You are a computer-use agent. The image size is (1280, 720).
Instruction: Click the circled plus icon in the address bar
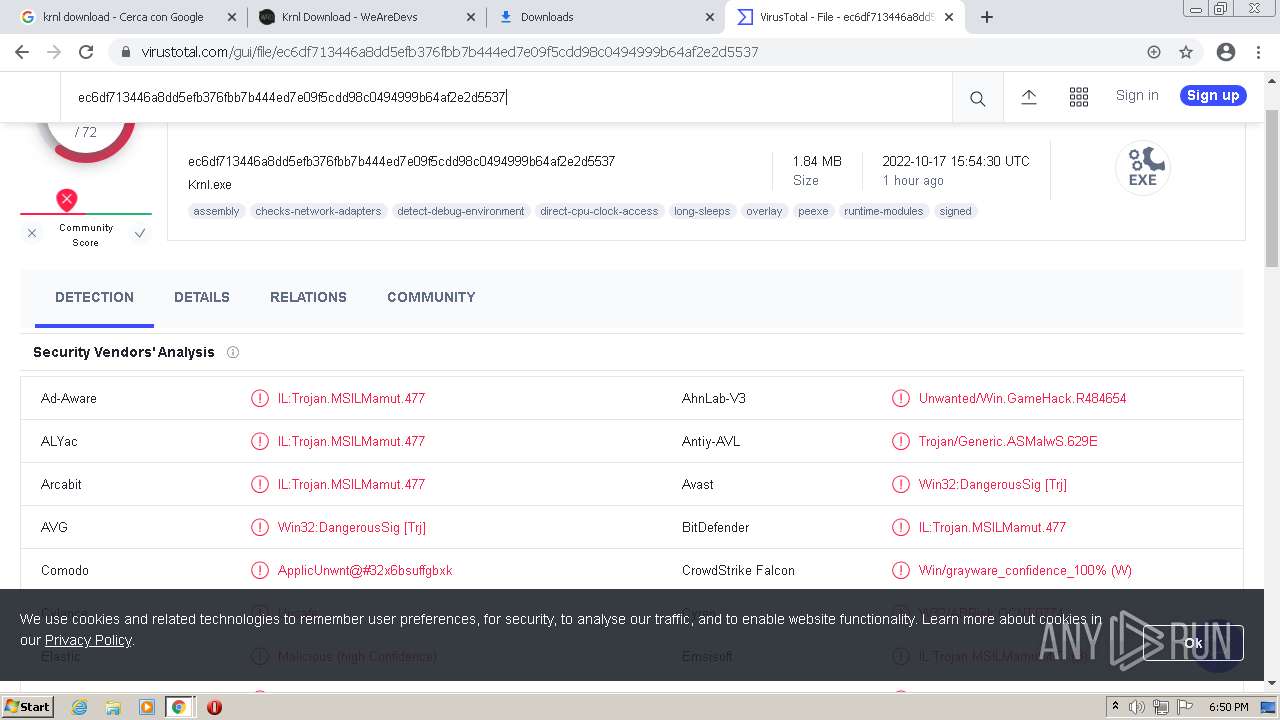1154,52
